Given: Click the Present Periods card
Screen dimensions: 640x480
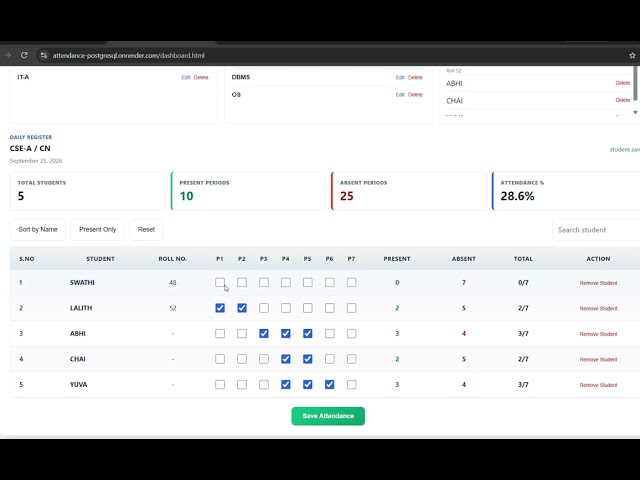Looking at the screenshot, I should point(248,191).
